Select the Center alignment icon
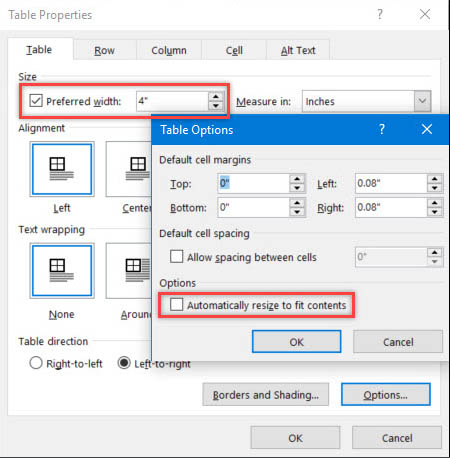The image size is (450, 458). [x=129, y=169]
